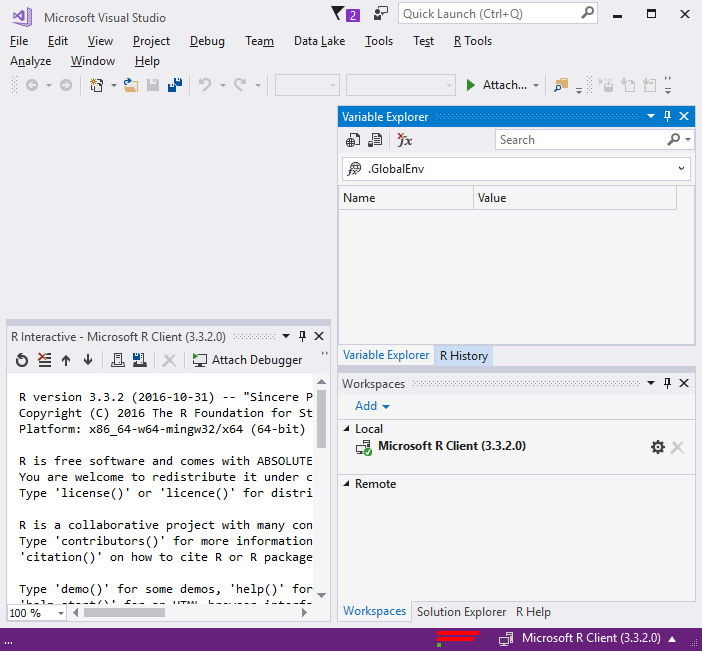
Task: Open the Add dropdown in Workspaces
Action: click(372, 406)
